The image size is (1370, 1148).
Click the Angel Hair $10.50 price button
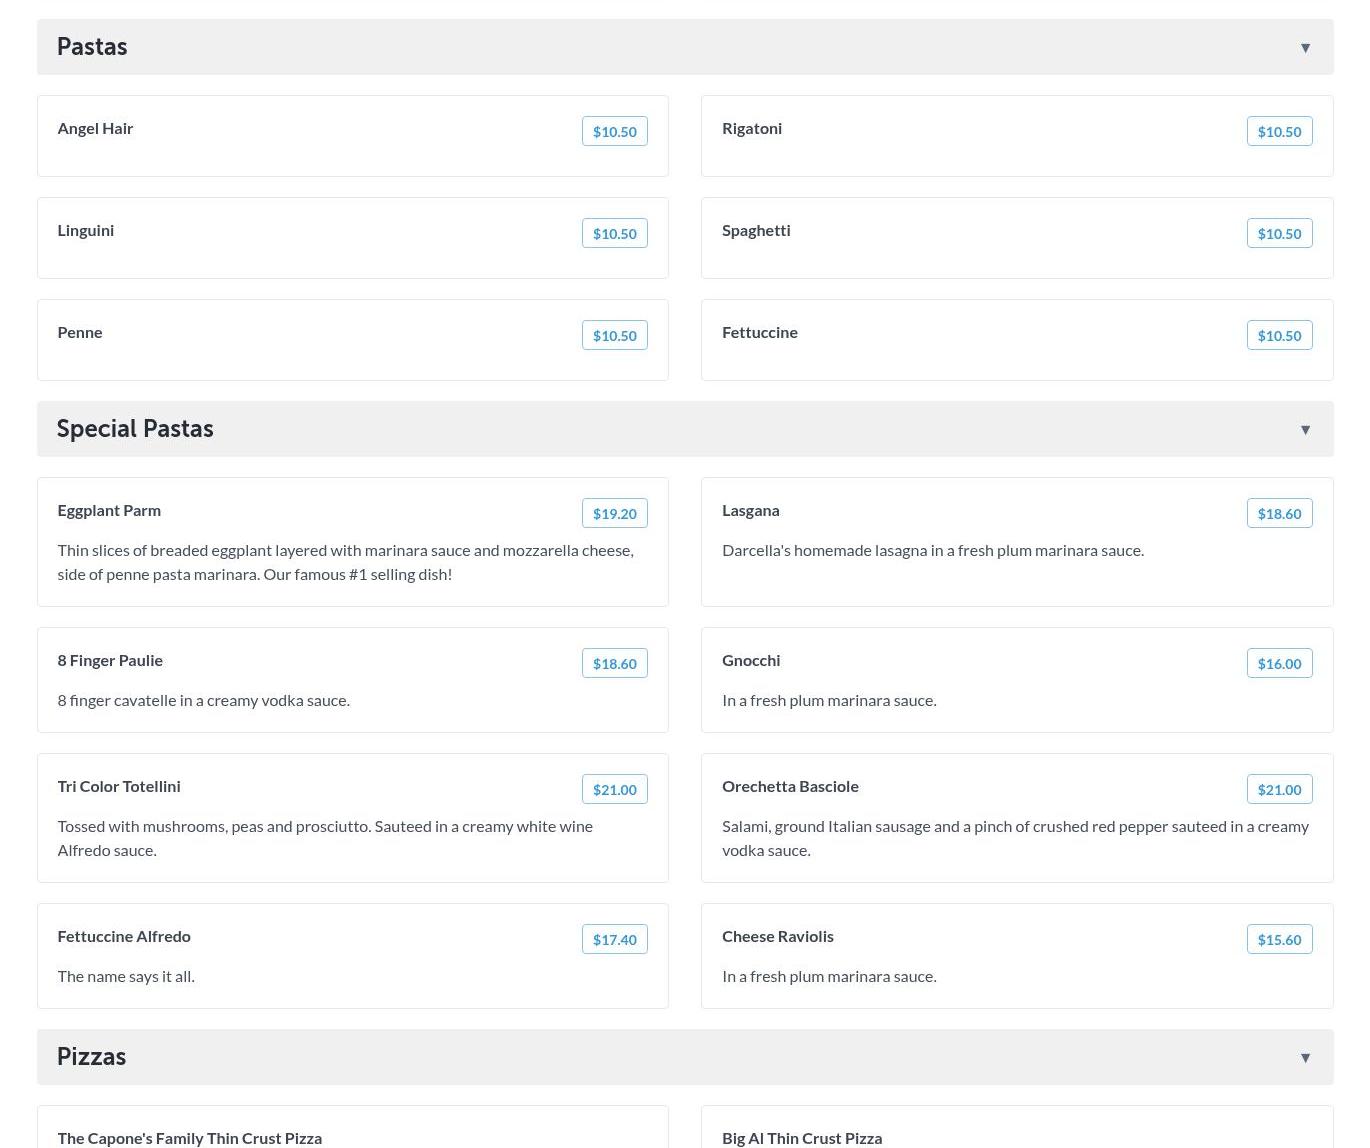[614, 132]
